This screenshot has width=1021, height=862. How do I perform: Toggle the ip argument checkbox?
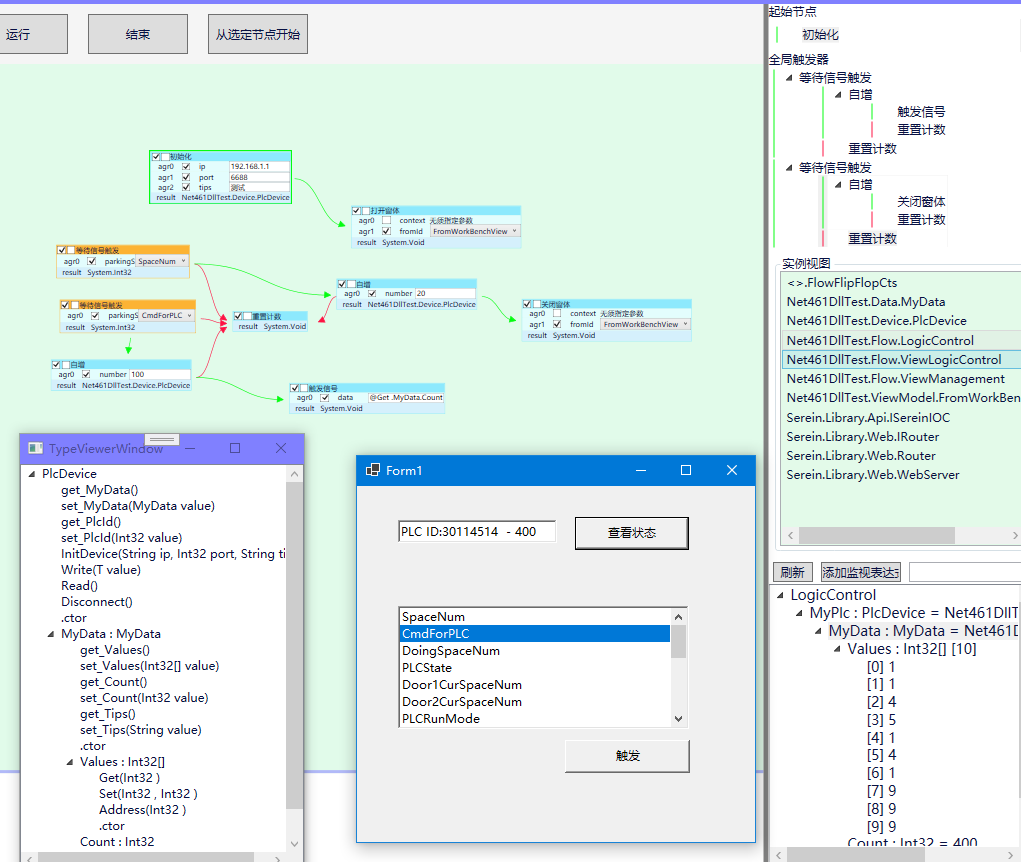186,167
